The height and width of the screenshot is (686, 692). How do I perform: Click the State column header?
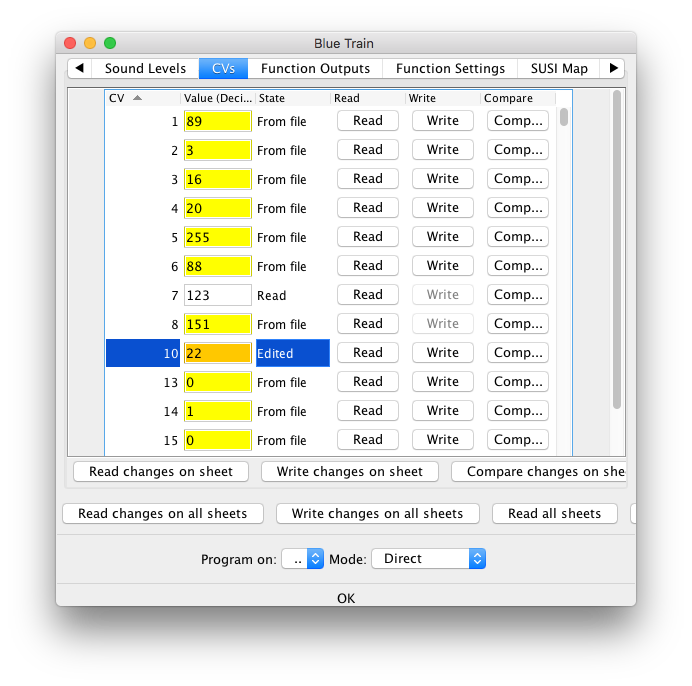coord(292,98)
